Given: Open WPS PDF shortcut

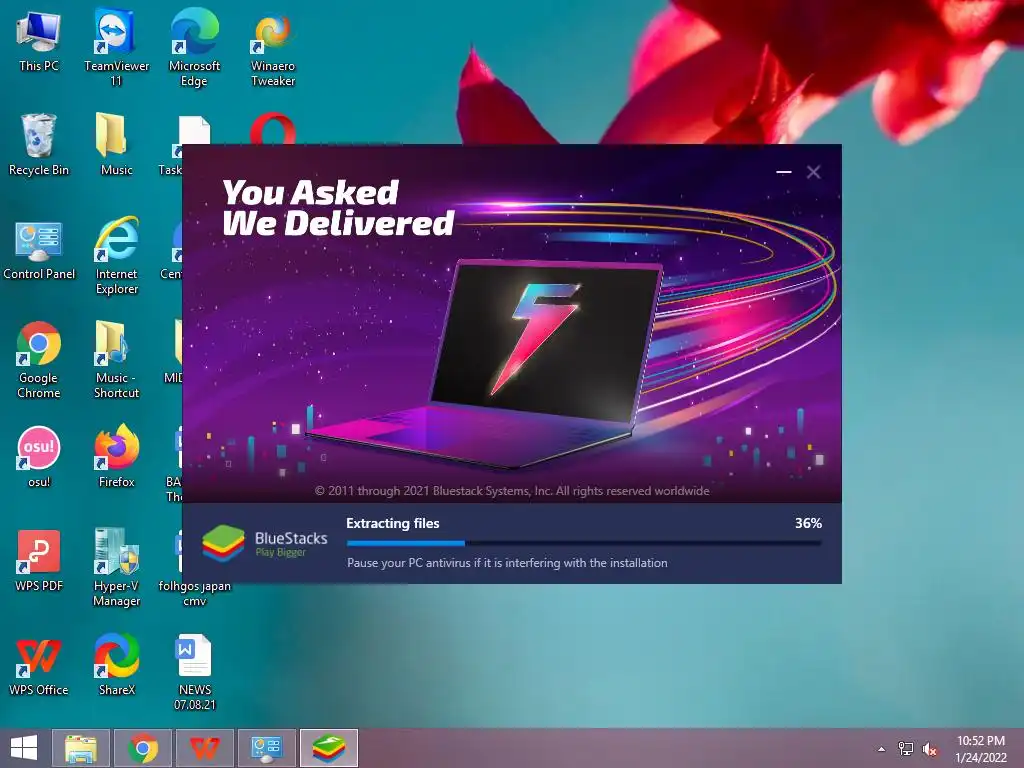Looking at the screenshot, I should point(39,560).
